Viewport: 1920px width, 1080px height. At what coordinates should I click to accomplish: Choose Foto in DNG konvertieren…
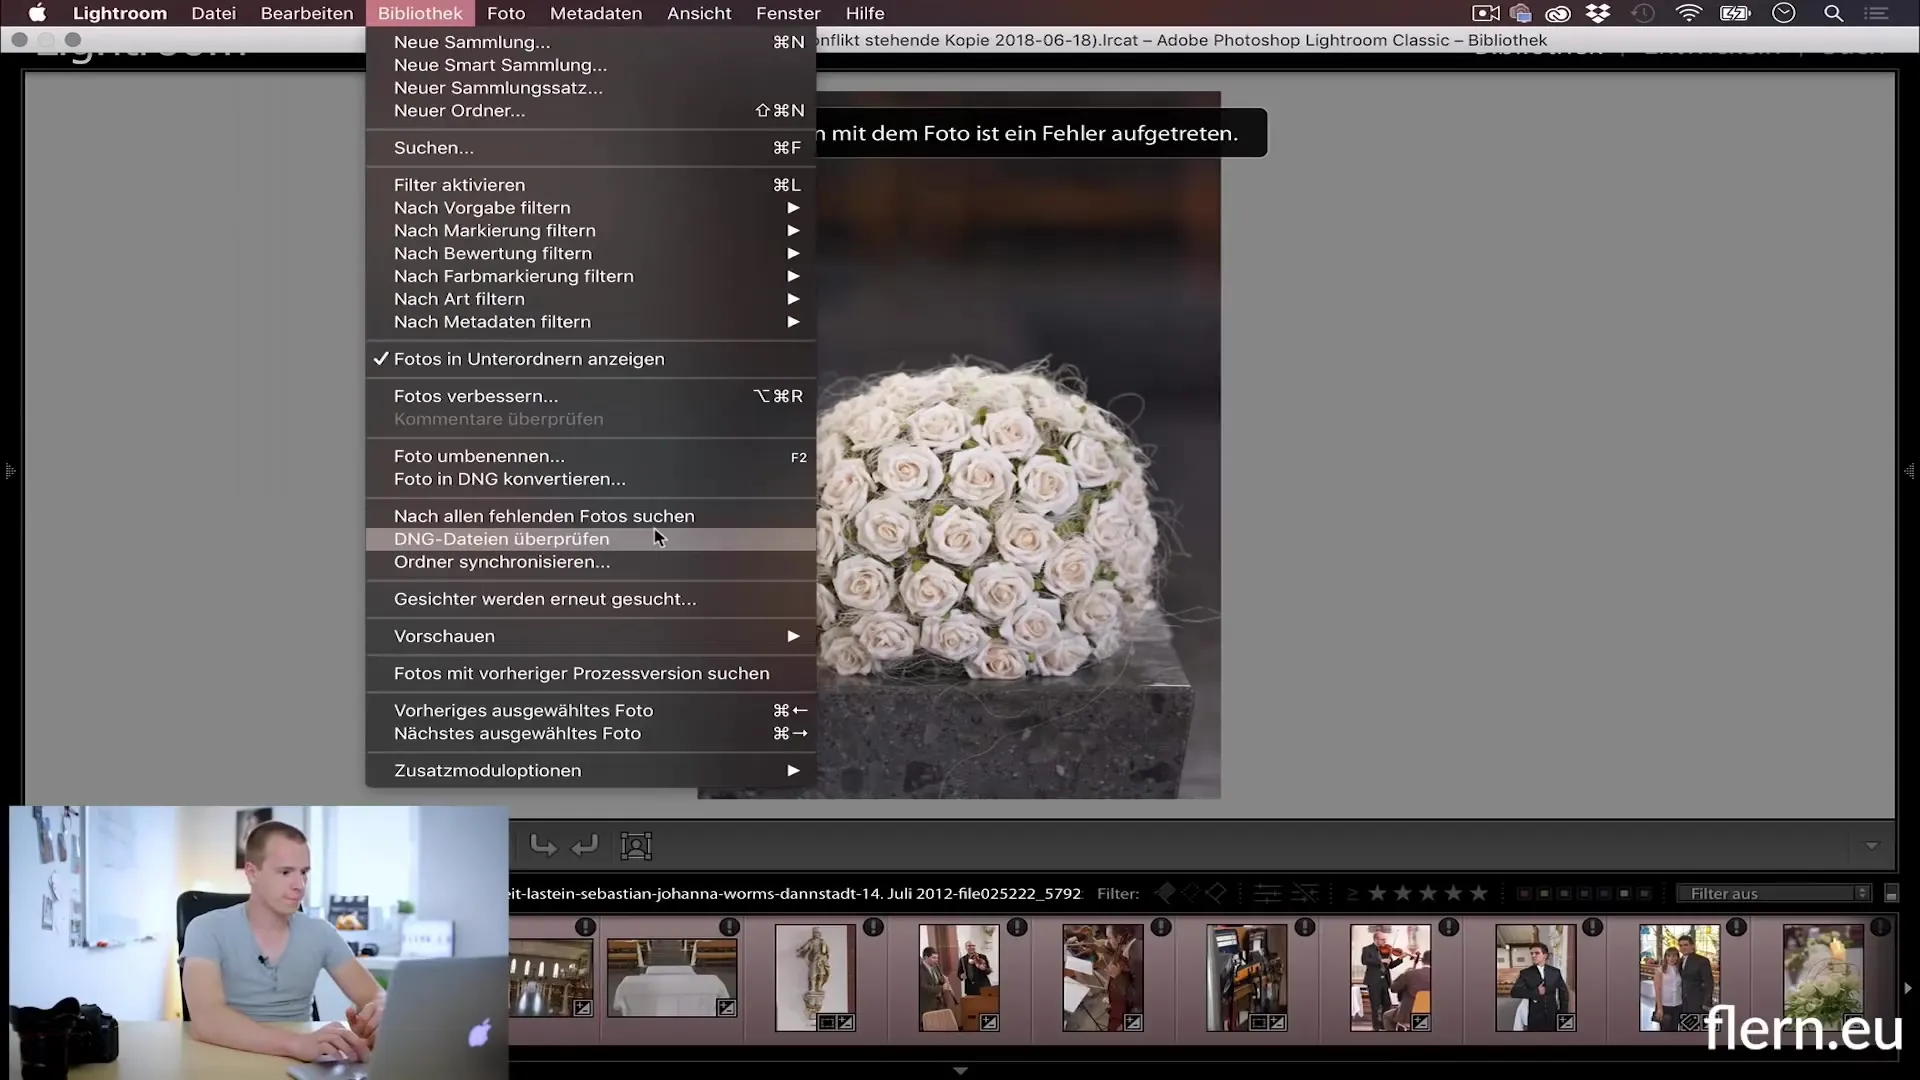point(590,479)
